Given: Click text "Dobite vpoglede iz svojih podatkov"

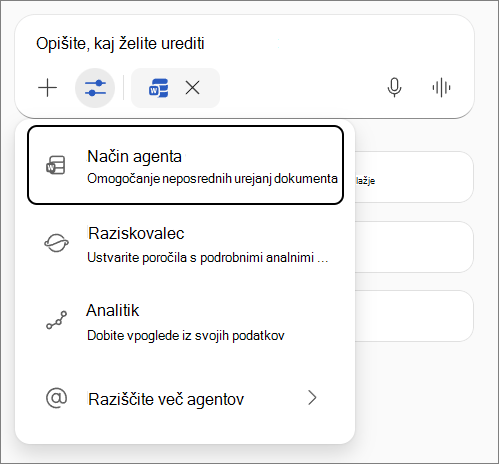Looking at the screenshot, I should (186, 336).
